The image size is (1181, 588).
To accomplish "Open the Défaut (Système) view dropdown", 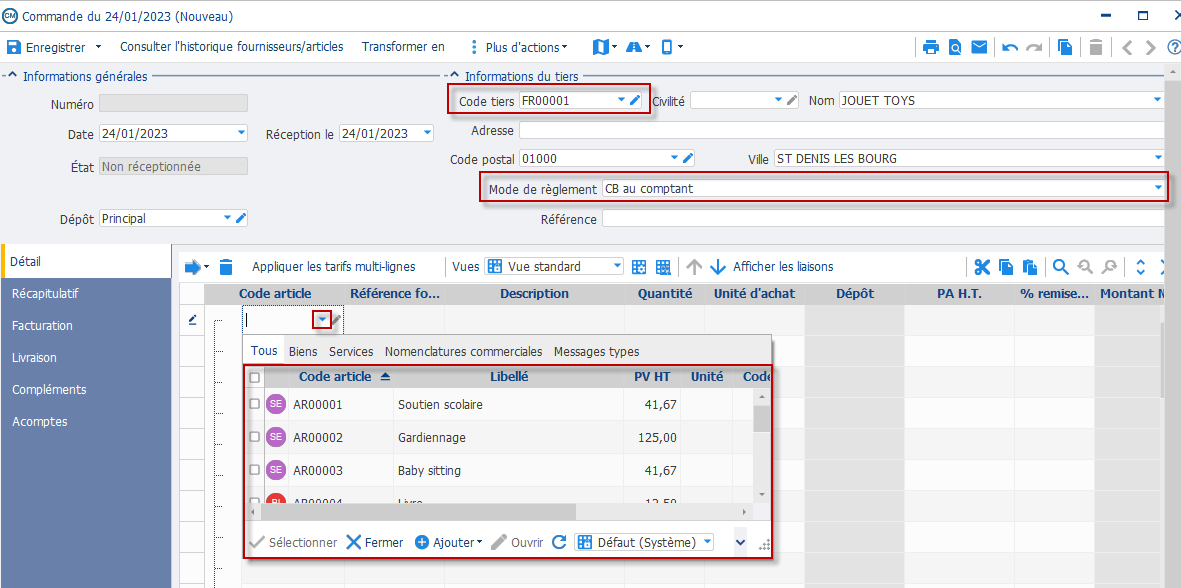I will 706,541.
